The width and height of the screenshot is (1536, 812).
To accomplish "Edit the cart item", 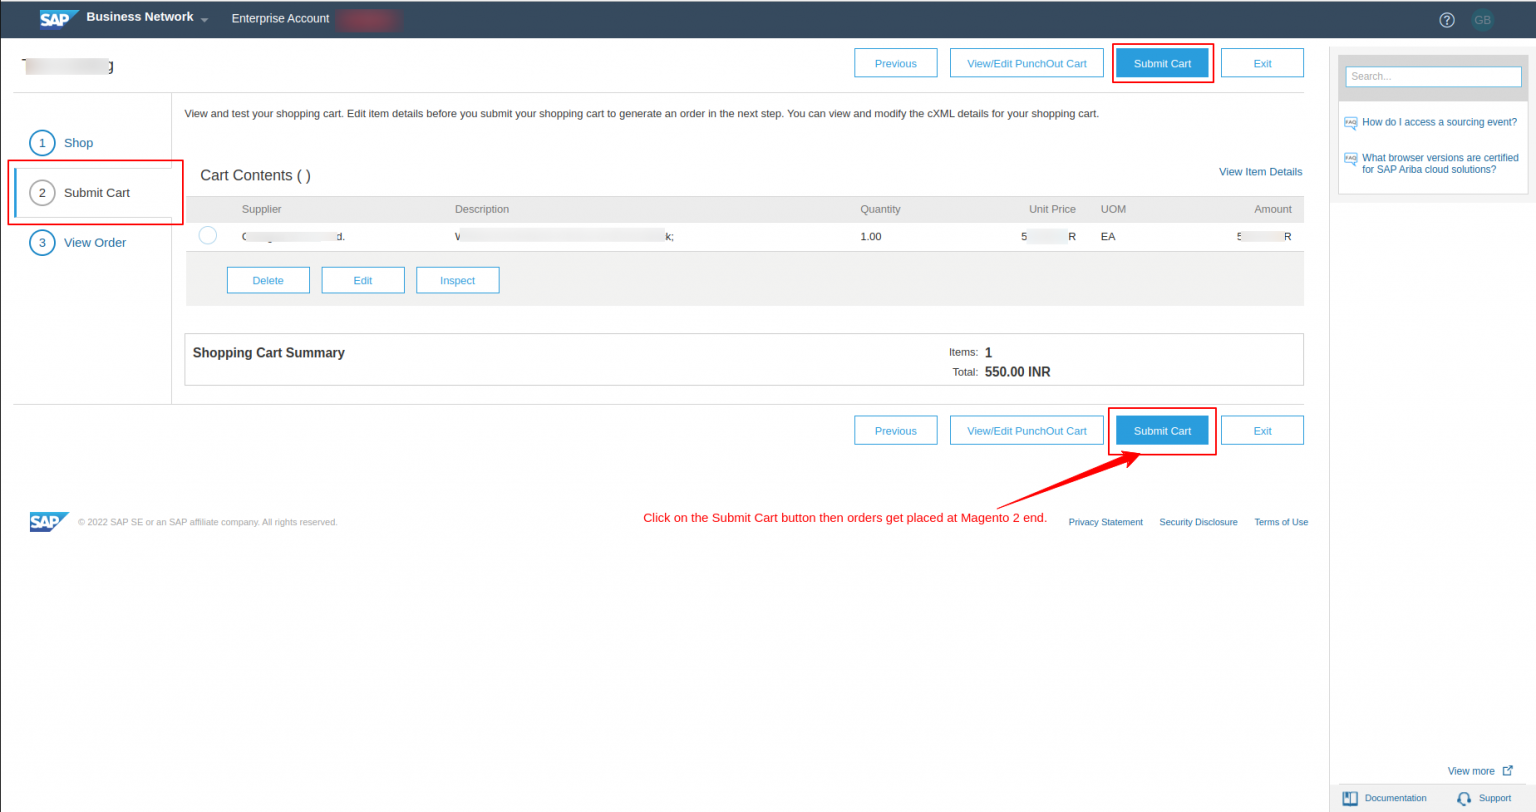I will [363, 280].
